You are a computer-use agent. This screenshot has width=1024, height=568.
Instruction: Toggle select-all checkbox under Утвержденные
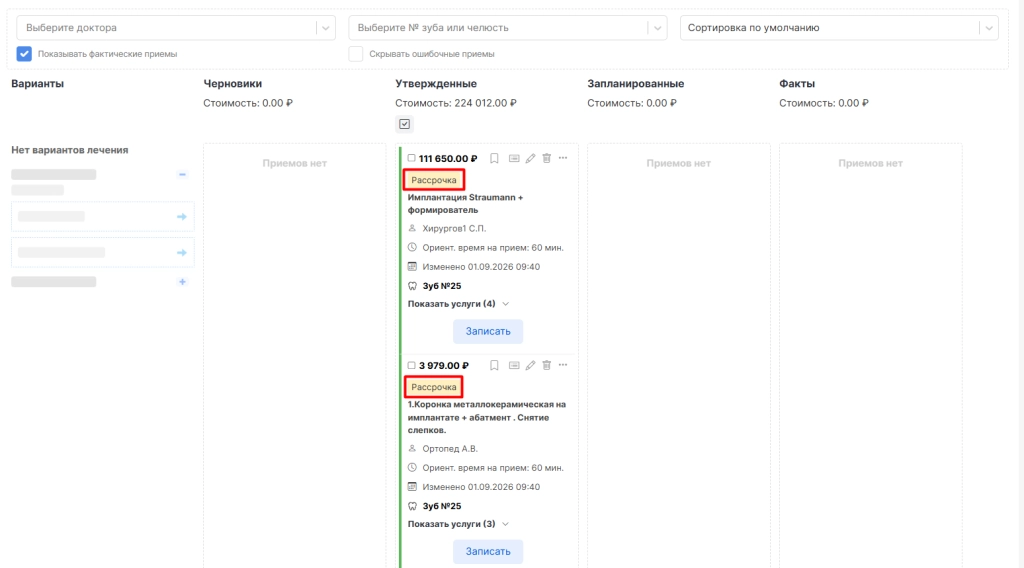point(405,124)
